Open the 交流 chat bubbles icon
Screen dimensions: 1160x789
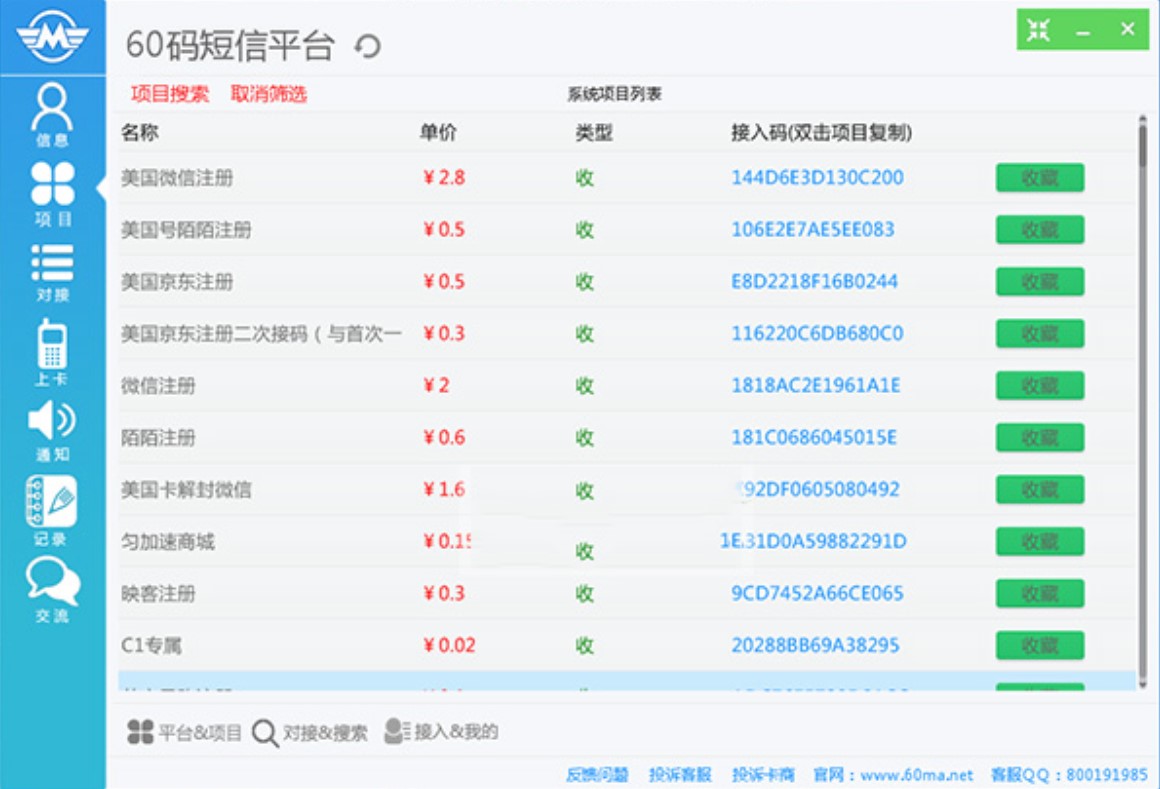coord(53,589)
